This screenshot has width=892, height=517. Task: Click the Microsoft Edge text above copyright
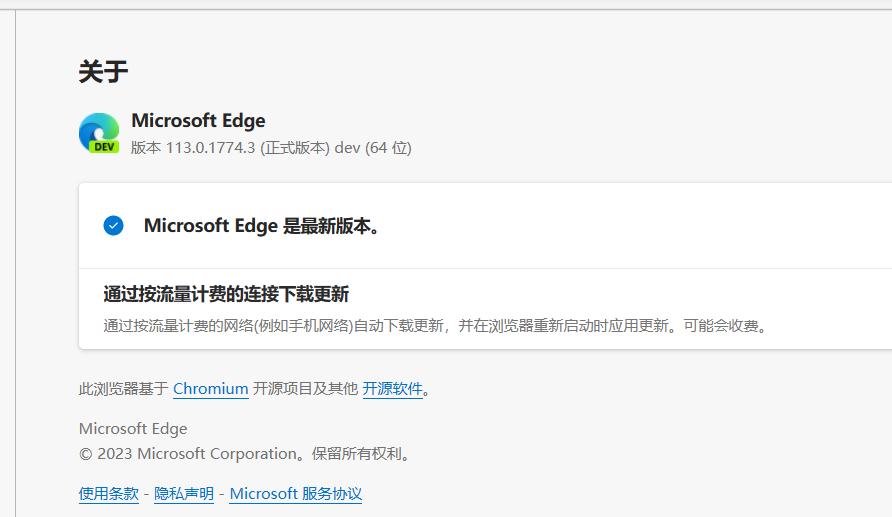coord(133,429)
